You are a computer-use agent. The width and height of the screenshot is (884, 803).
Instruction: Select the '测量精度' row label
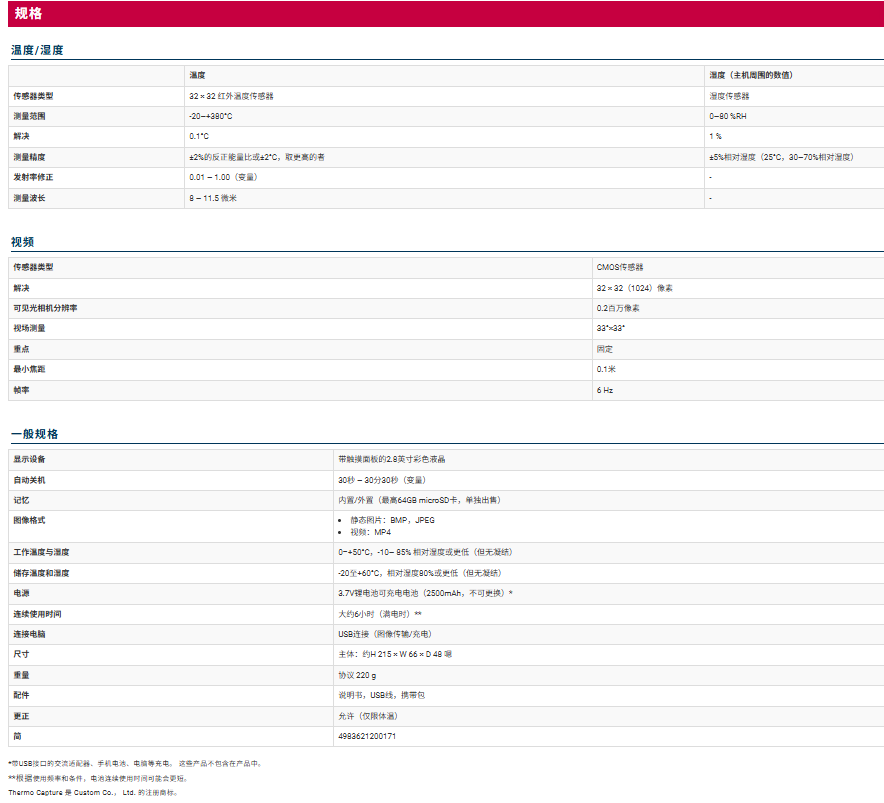click(x=29, y=157)
